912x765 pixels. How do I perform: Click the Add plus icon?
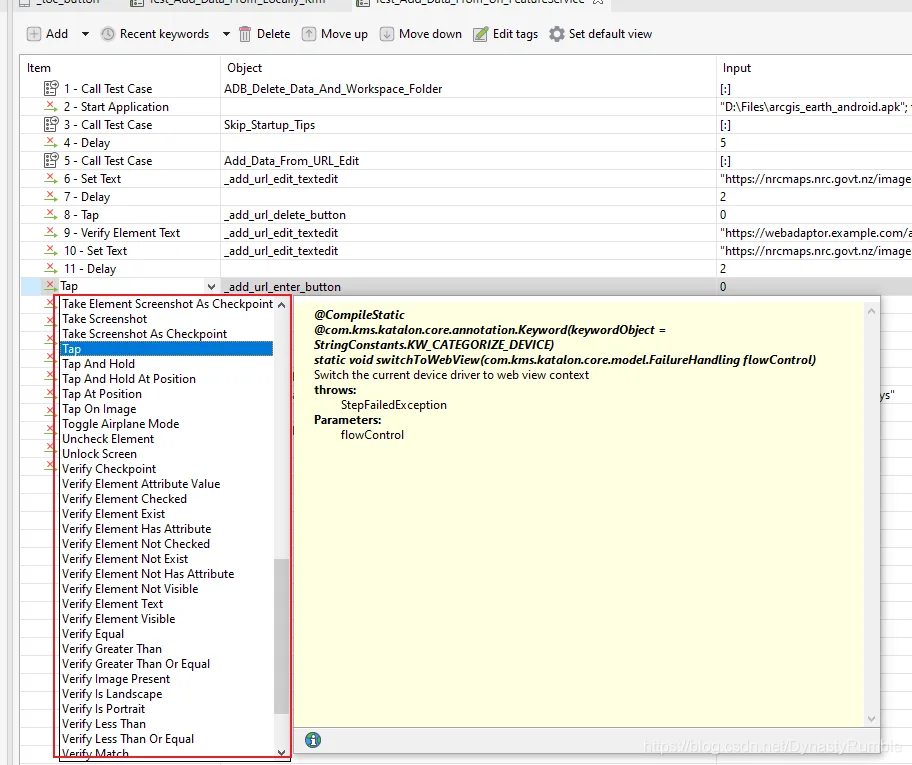coord(34,34)
